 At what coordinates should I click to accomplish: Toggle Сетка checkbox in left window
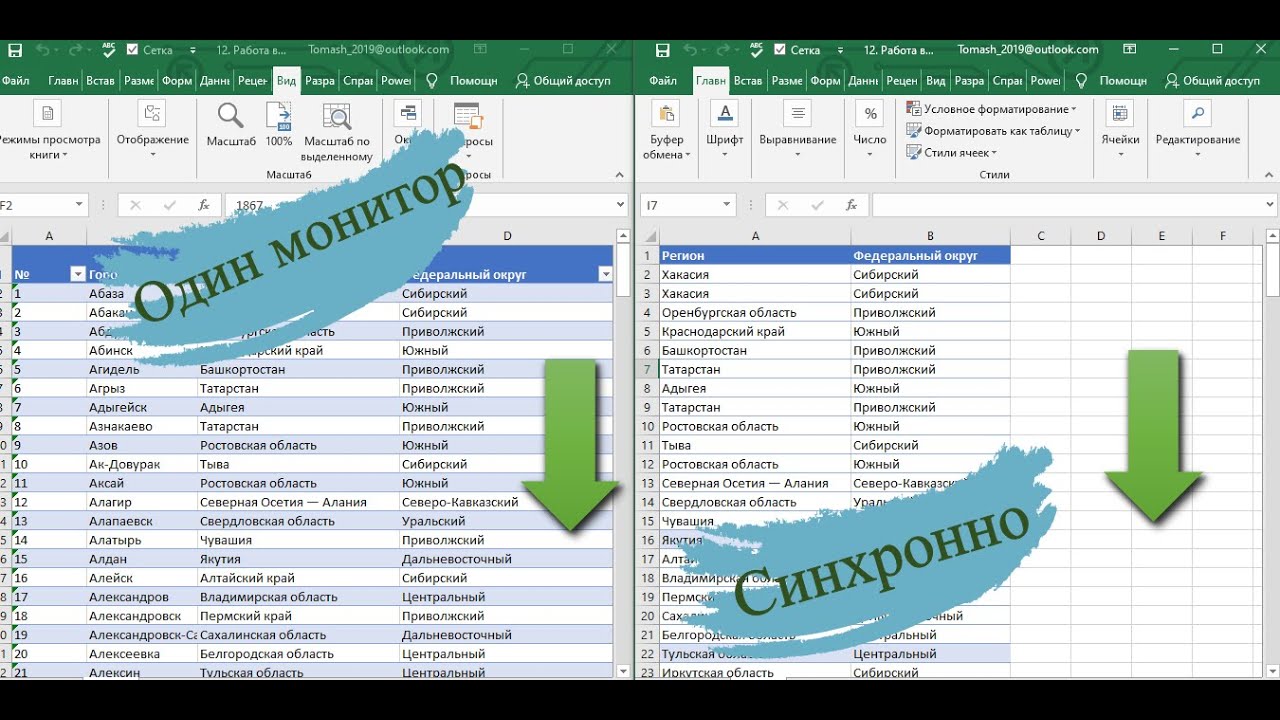click(x=132, y=50)
